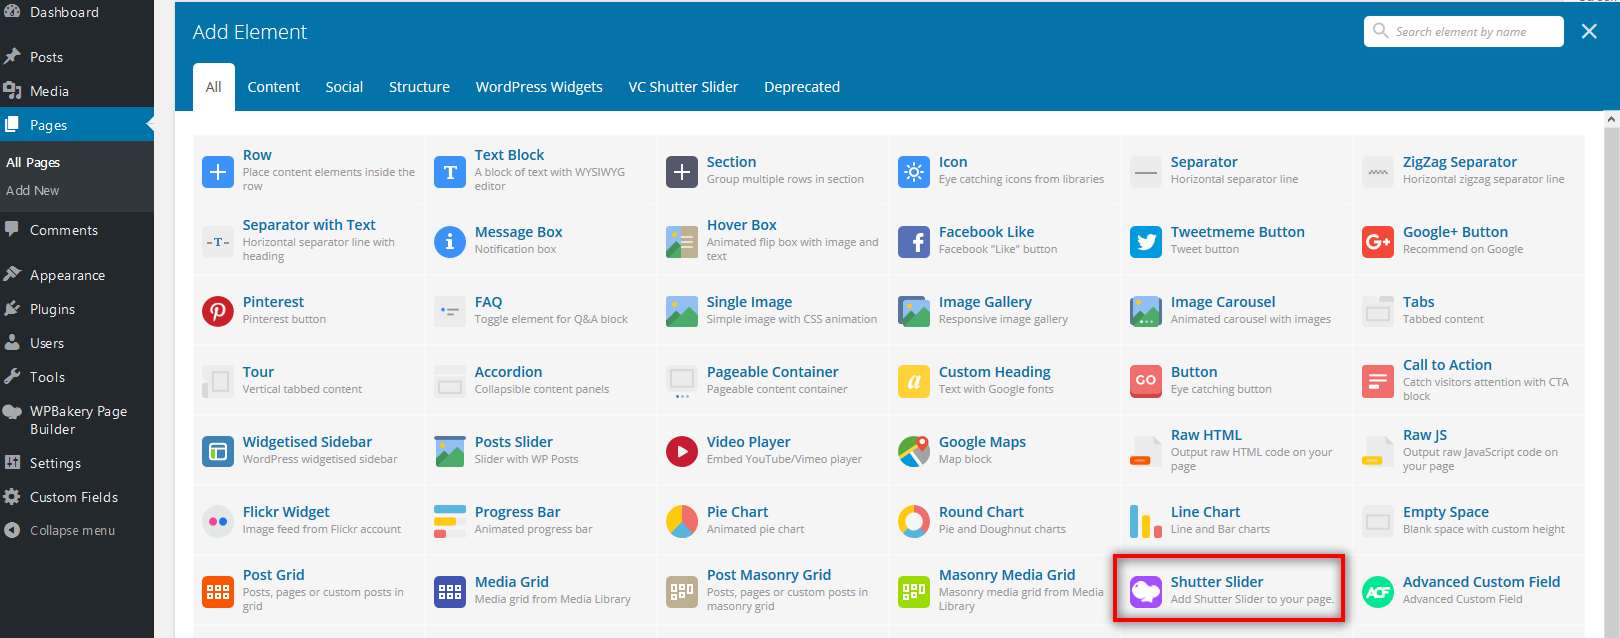1620x638 pixels.
Task: Open the Content tab
Action: (274, 87)
